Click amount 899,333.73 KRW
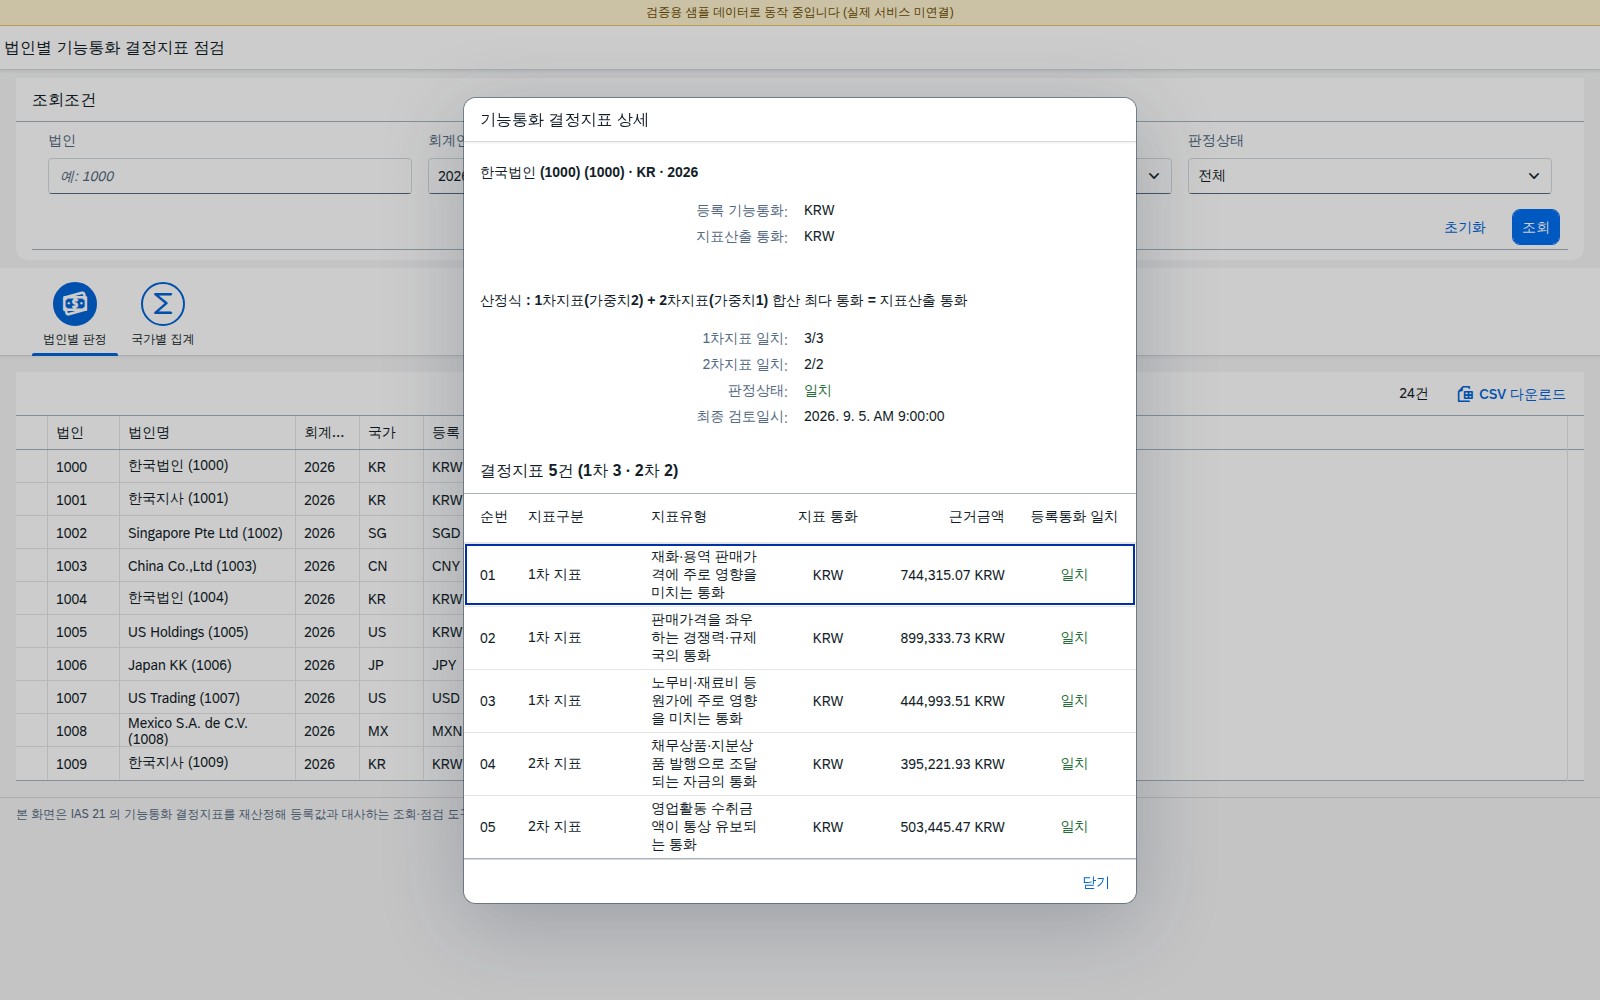The image size is (1600, 1000). coord(952,638)
